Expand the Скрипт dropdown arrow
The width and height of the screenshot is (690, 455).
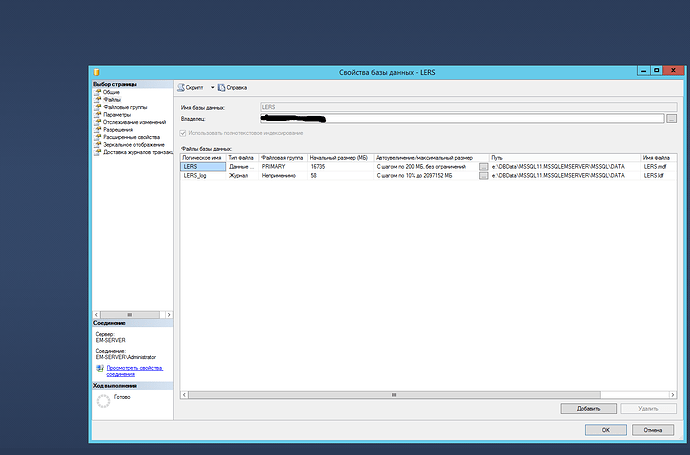click(x=212, y=88)
